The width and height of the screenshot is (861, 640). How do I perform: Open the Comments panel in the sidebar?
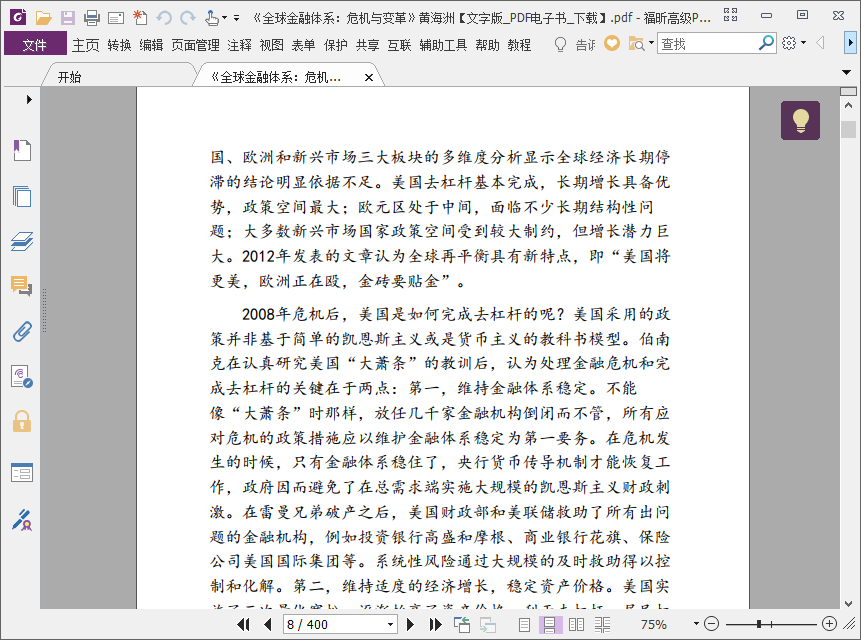(21, 286)
